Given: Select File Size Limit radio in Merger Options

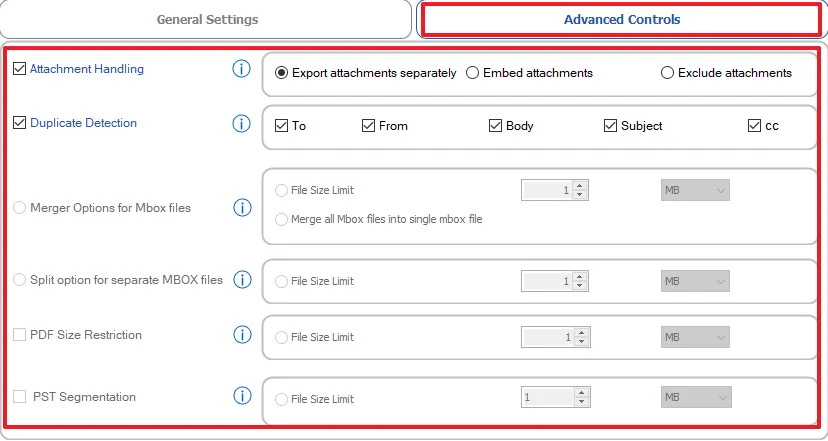Looking at the screenshot, I should pyautogui.click(x=281, y=190).
